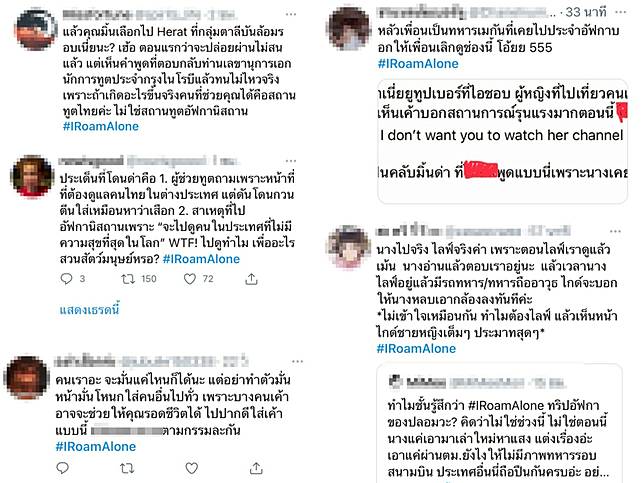644x483 pixels.
Task: Retweet the bottom-left tweet
Action: [x=127, y=468]
